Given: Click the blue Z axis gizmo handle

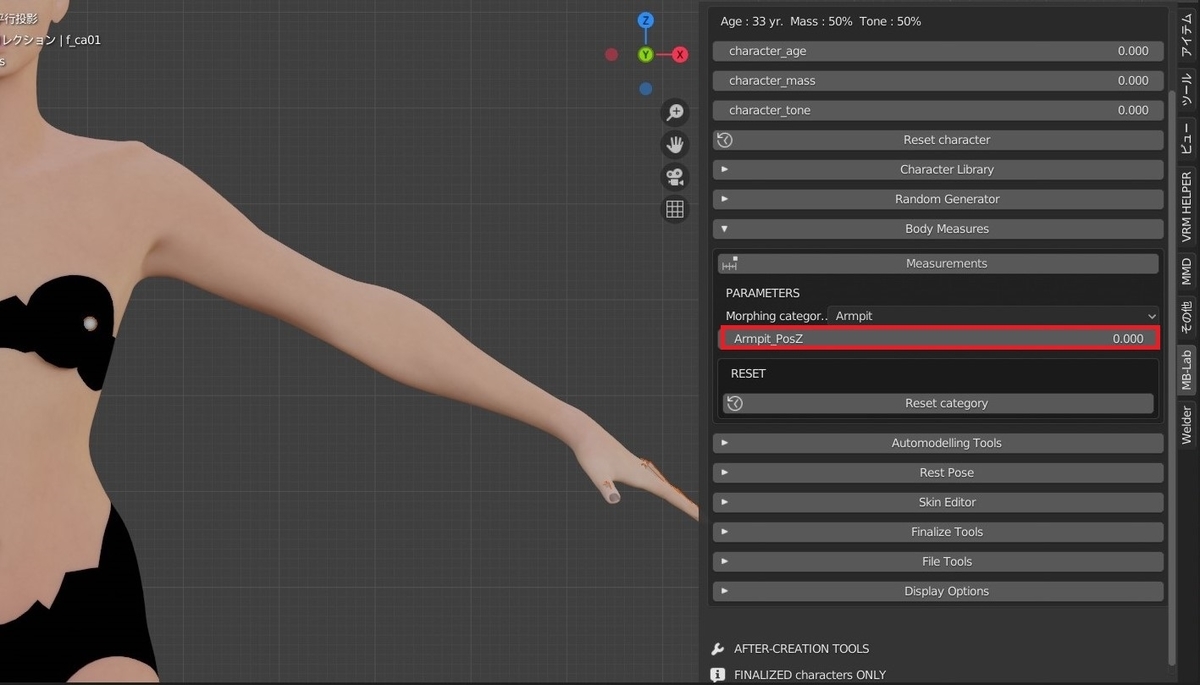Looking at the screenshot, I should [x=646, y=21].
